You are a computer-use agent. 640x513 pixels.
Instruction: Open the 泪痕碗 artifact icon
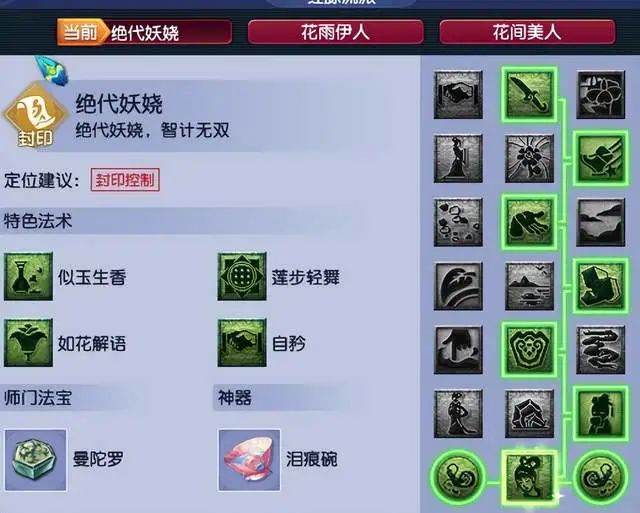[249, 460]
